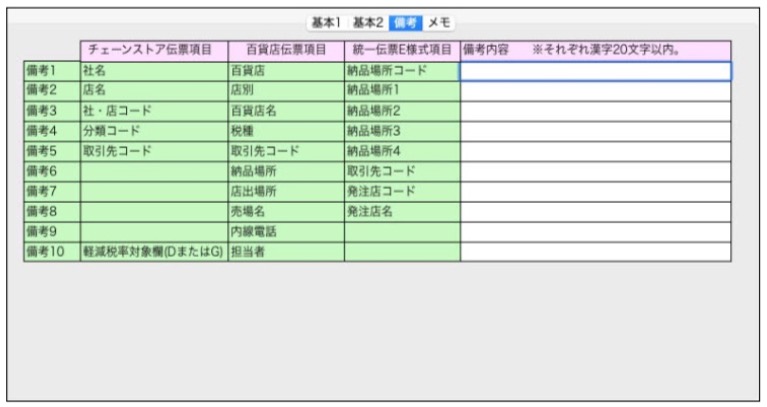Click the 備考1 content input field
767x407 pixels.
point(595,71)
